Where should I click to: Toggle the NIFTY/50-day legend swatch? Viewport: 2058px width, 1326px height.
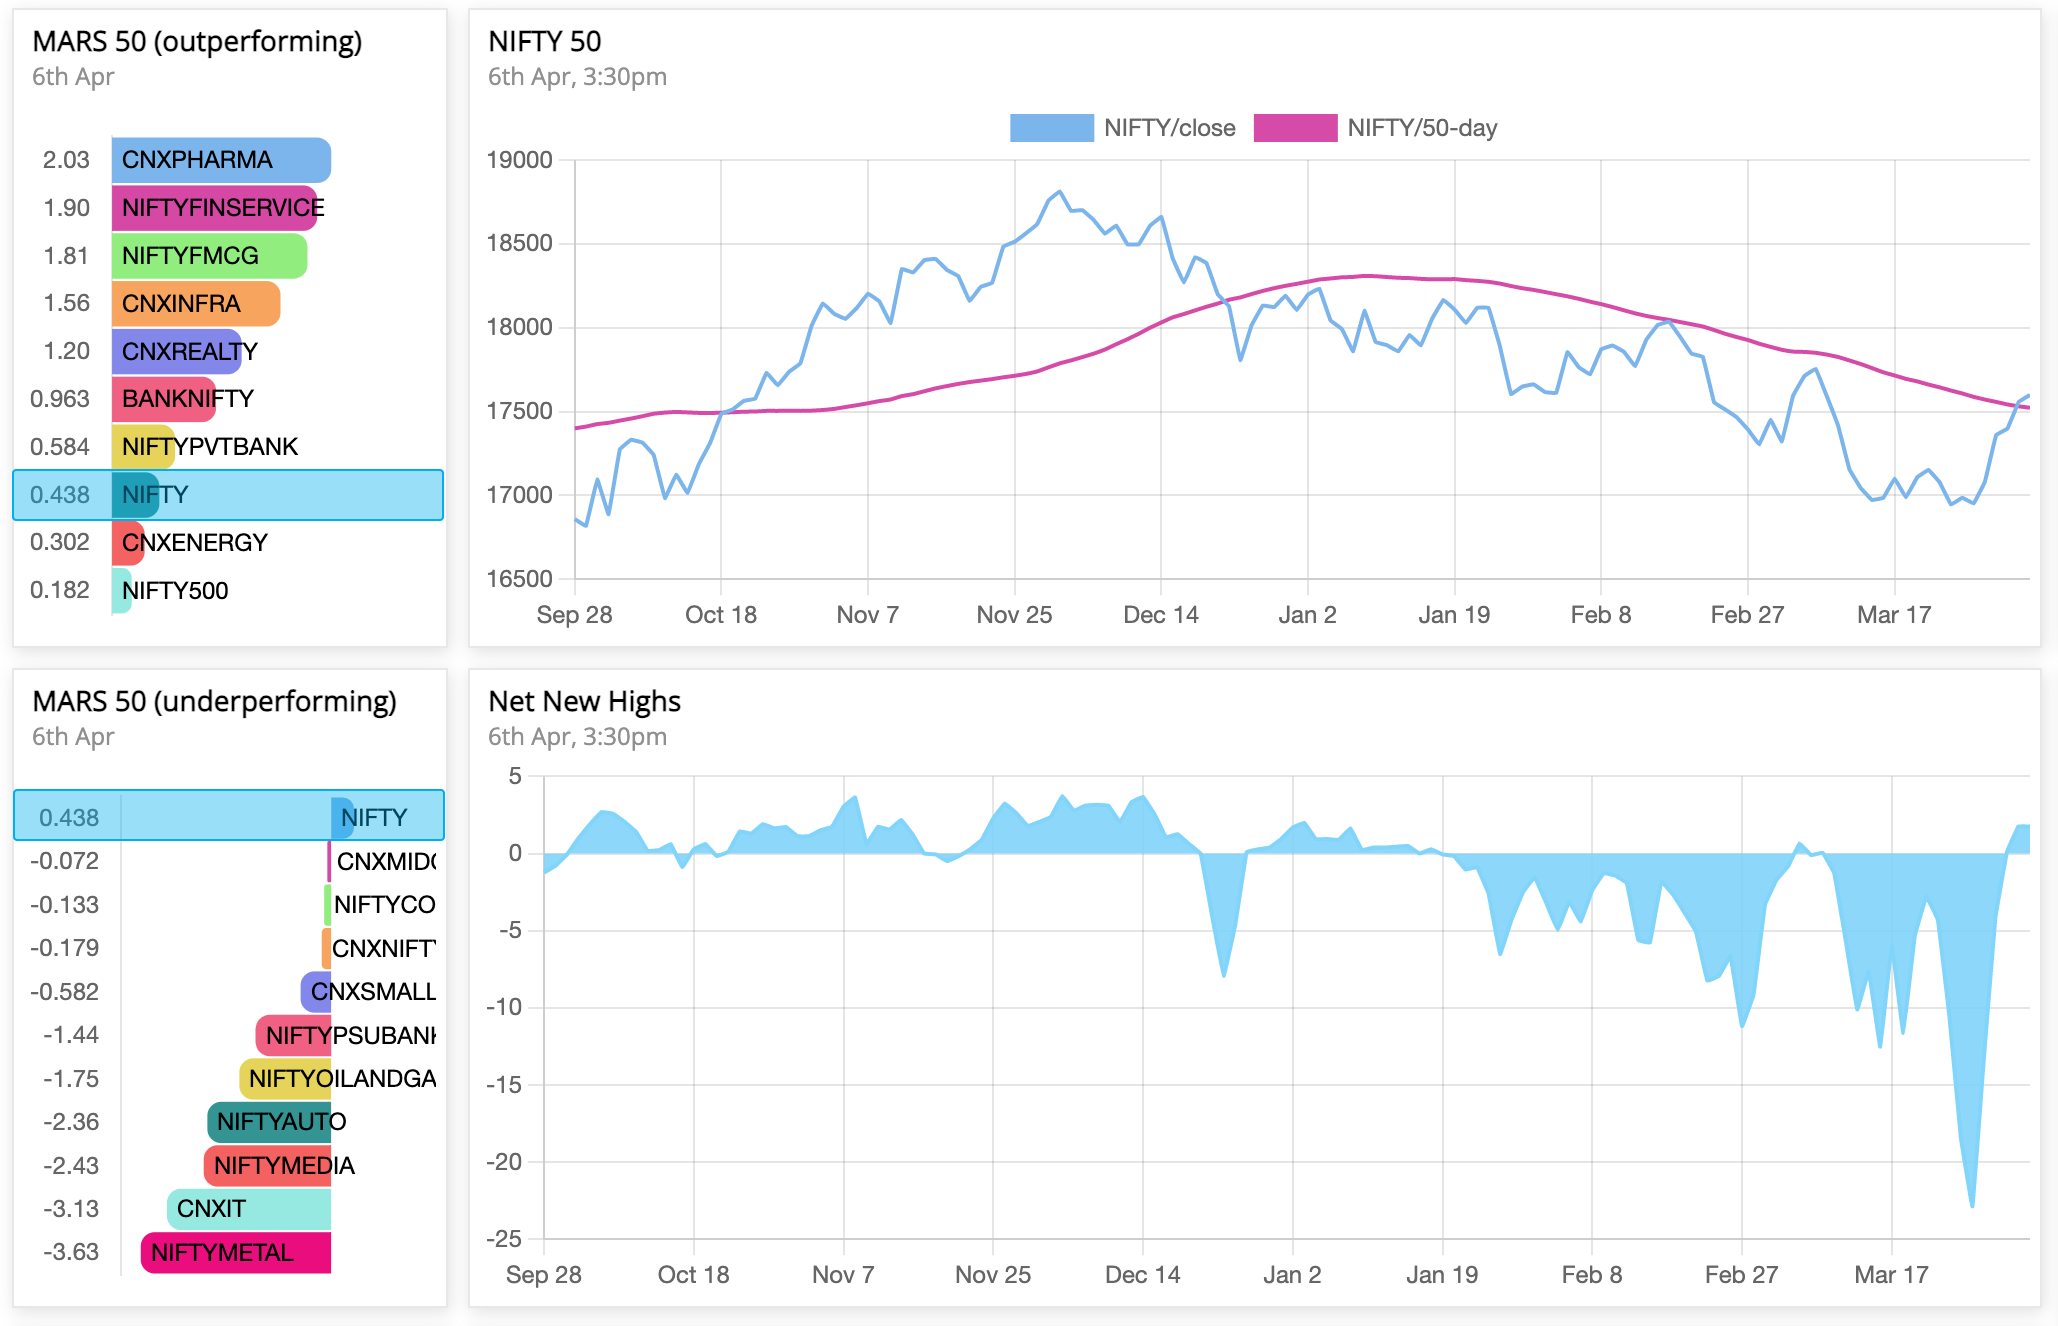point(1295,128)
